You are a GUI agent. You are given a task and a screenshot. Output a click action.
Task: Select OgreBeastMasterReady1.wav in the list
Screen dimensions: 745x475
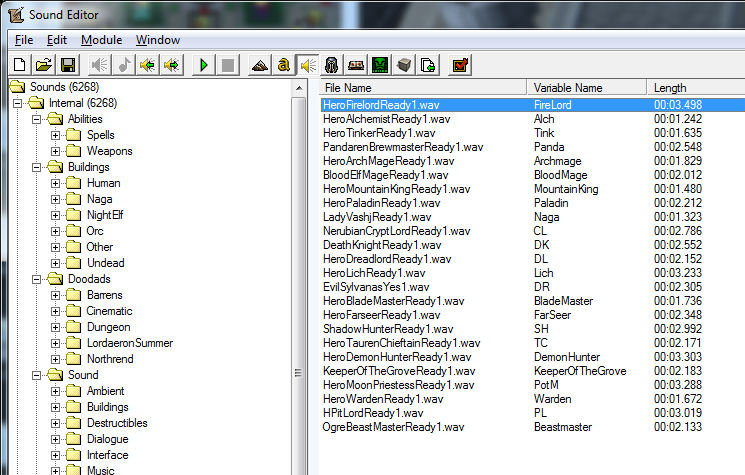click(393, 427)
